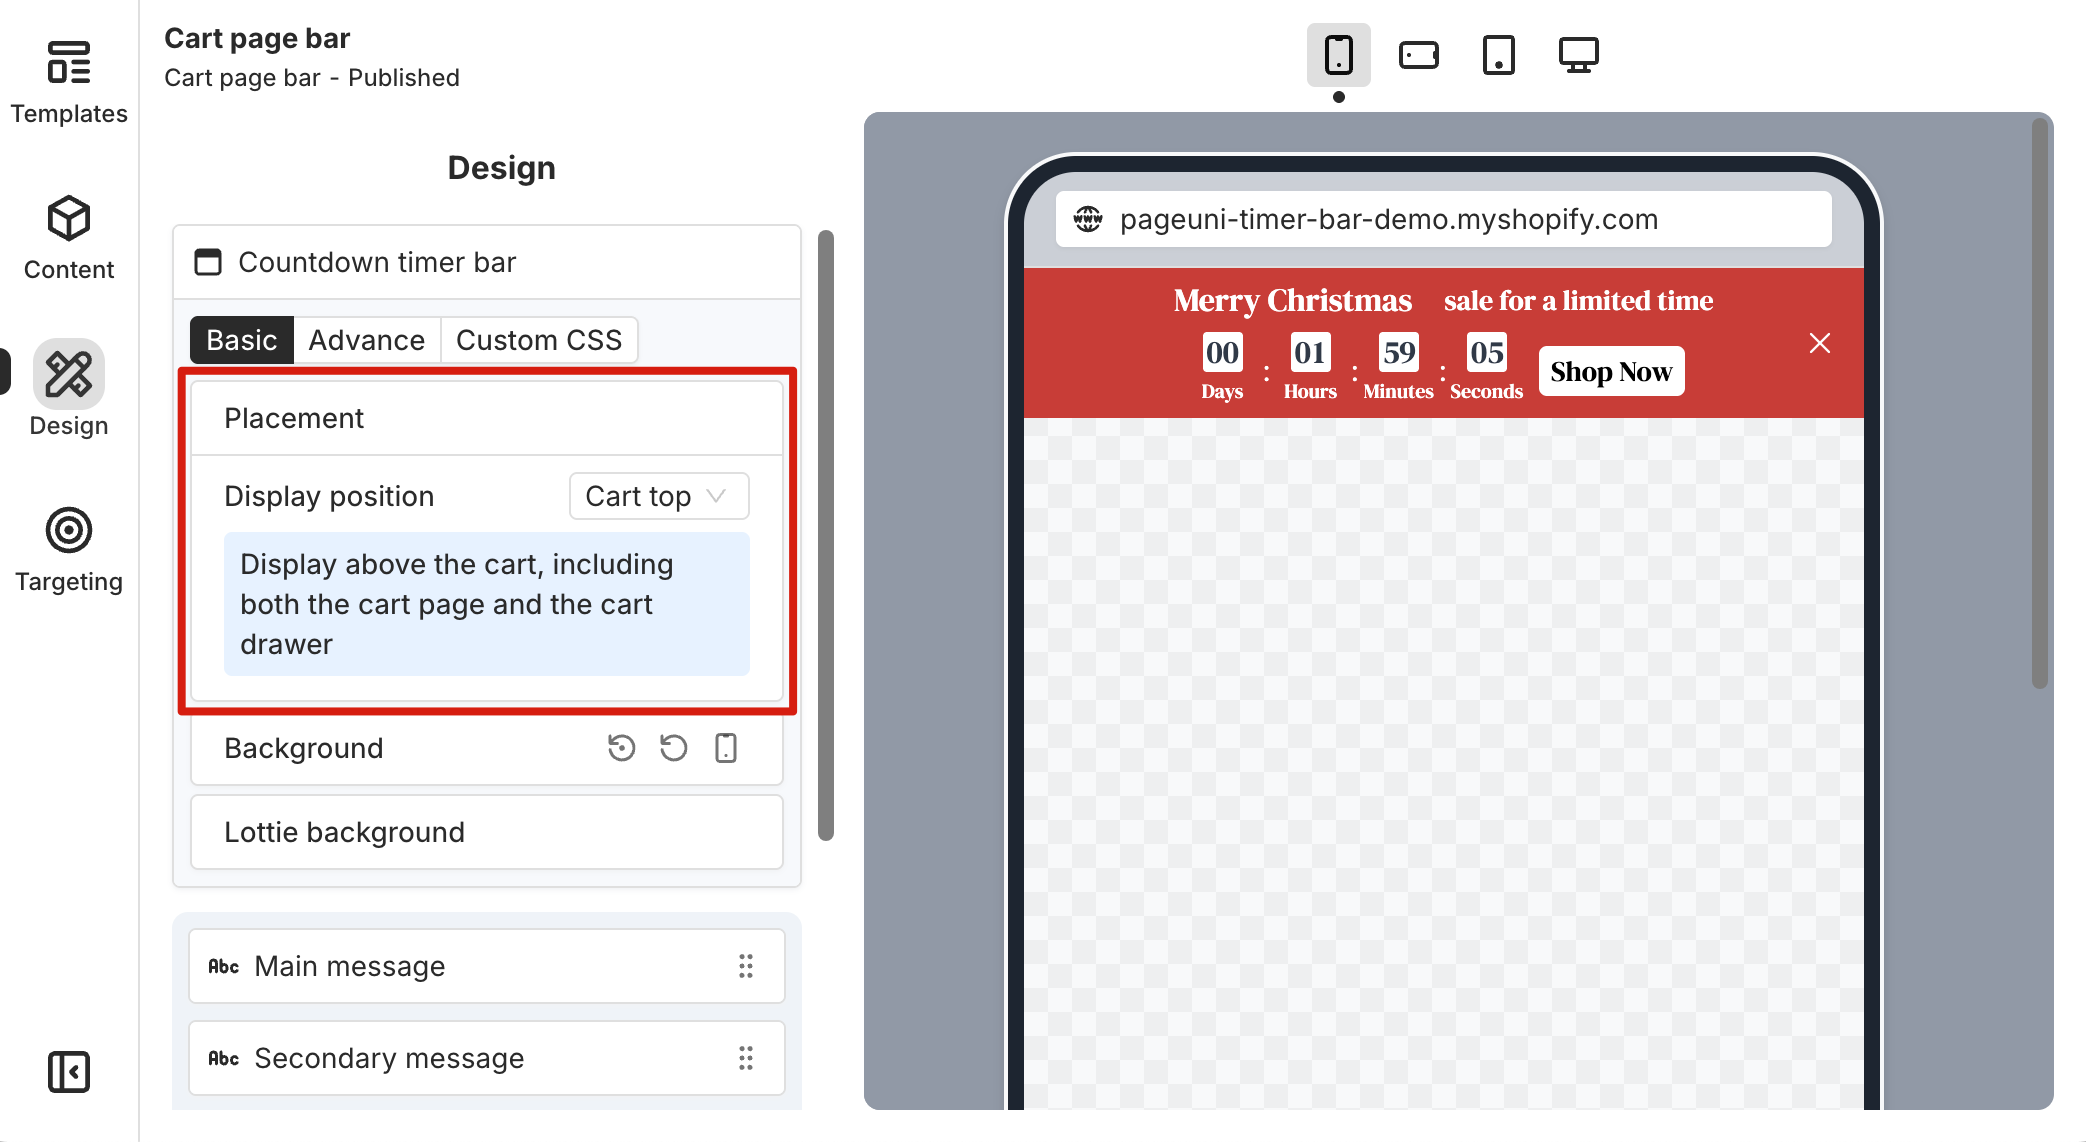The width and height of the screenshot is (2086, 1142).
Task: Click the mobile device icon in Background row
Action: point(726,748)
